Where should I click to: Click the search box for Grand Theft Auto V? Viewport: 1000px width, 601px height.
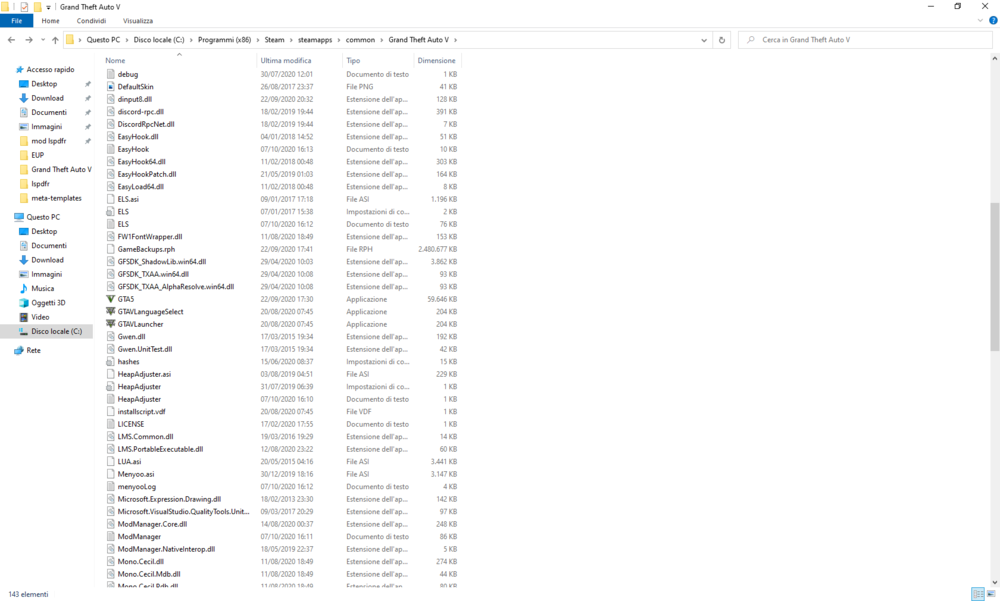point(865,40)
